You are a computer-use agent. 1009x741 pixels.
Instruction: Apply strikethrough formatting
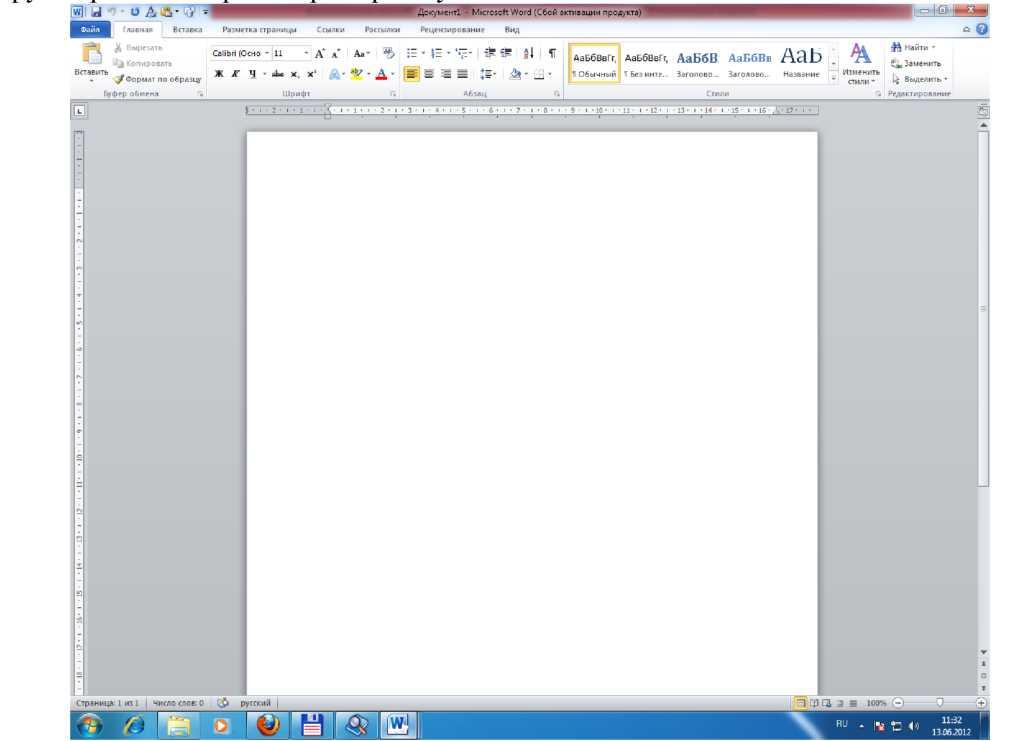(277, 74)
